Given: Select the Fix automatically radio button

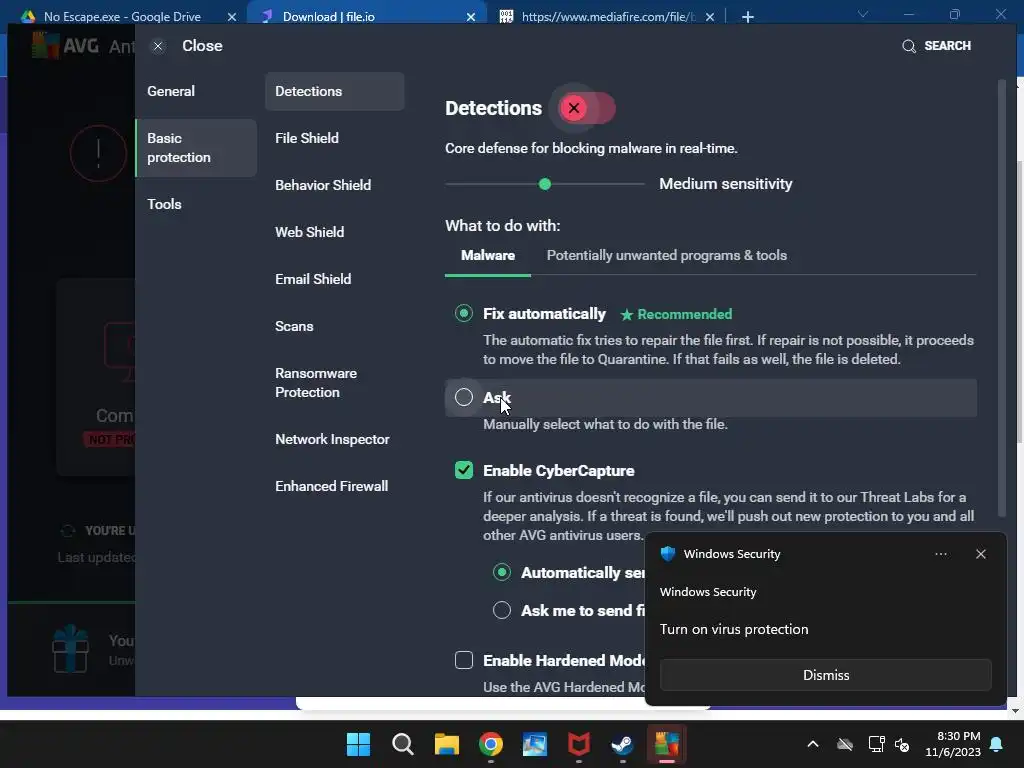Looking at the screenshot, I should tap(464, 313).
